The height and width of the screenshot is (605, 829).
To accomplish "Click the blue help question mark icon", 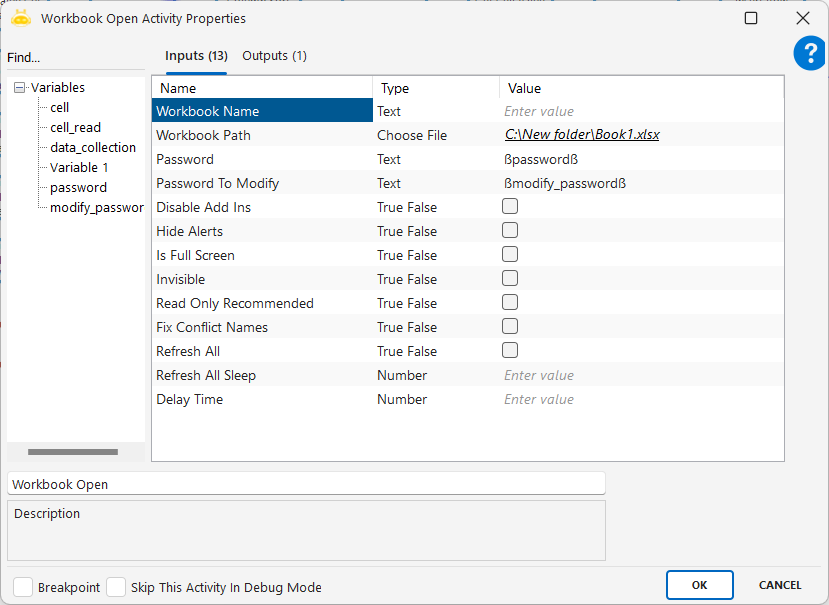I will pos(809,54).
